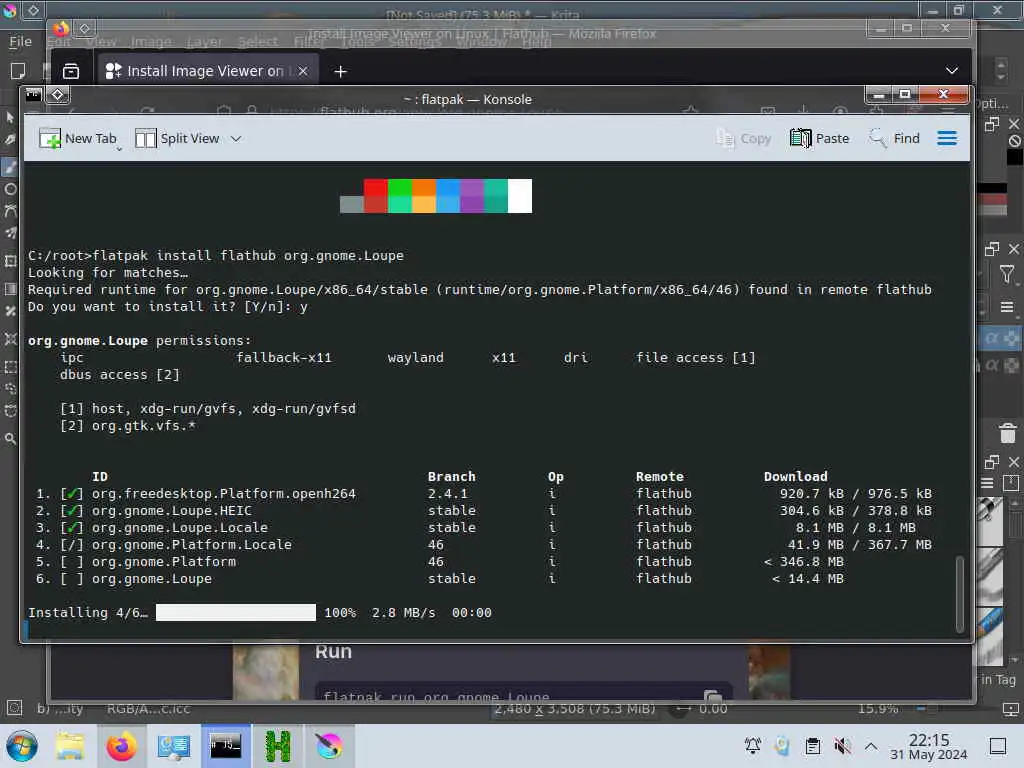Click the org.freedesktop.Platform.openh264 row text
This screenshot has height=768, width=1024.
pyautogui.click(x=223, y=494)
